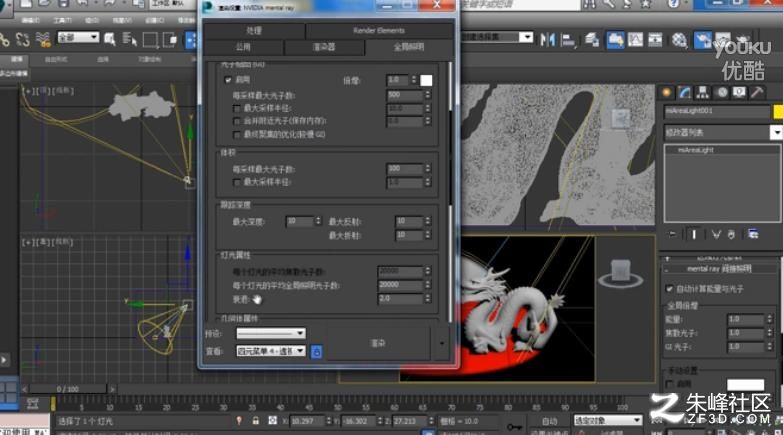Click the Mirror tool icon
The width and height of the screenshot is (783, 435).
tap(548, 39)
